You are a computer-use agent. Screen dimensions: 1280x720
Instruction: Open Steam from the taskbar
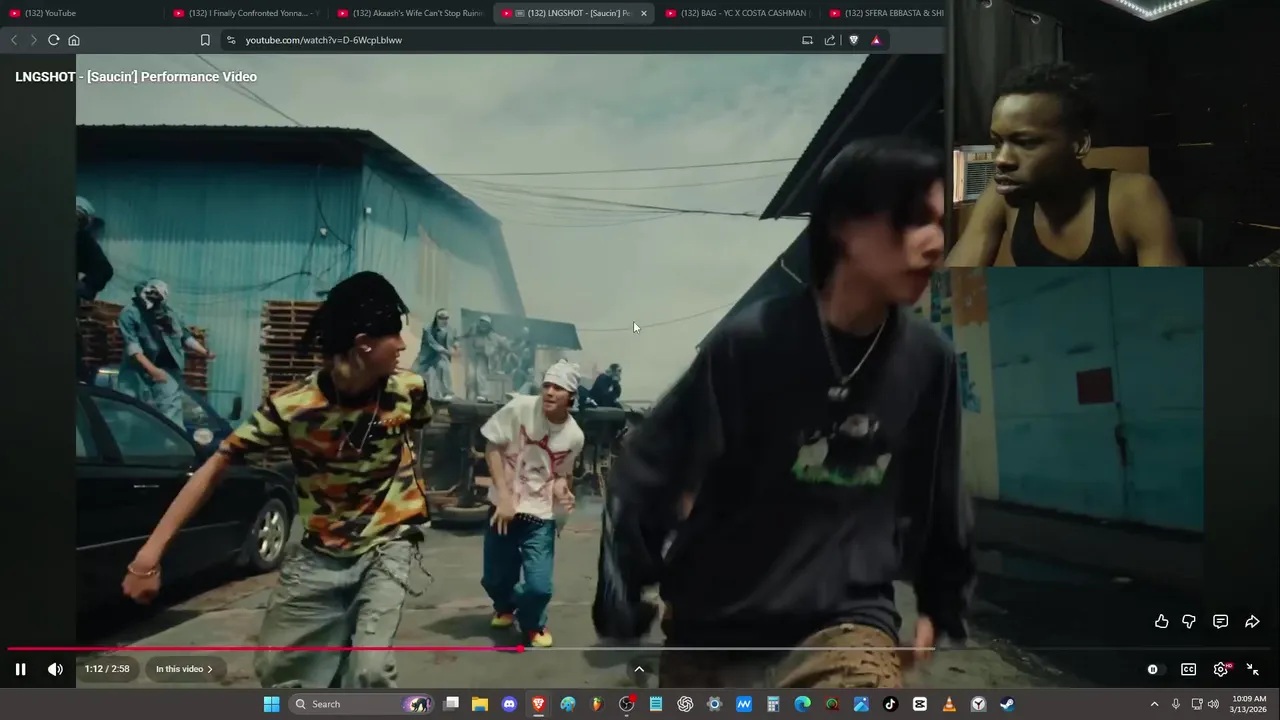click(1007, 704)
